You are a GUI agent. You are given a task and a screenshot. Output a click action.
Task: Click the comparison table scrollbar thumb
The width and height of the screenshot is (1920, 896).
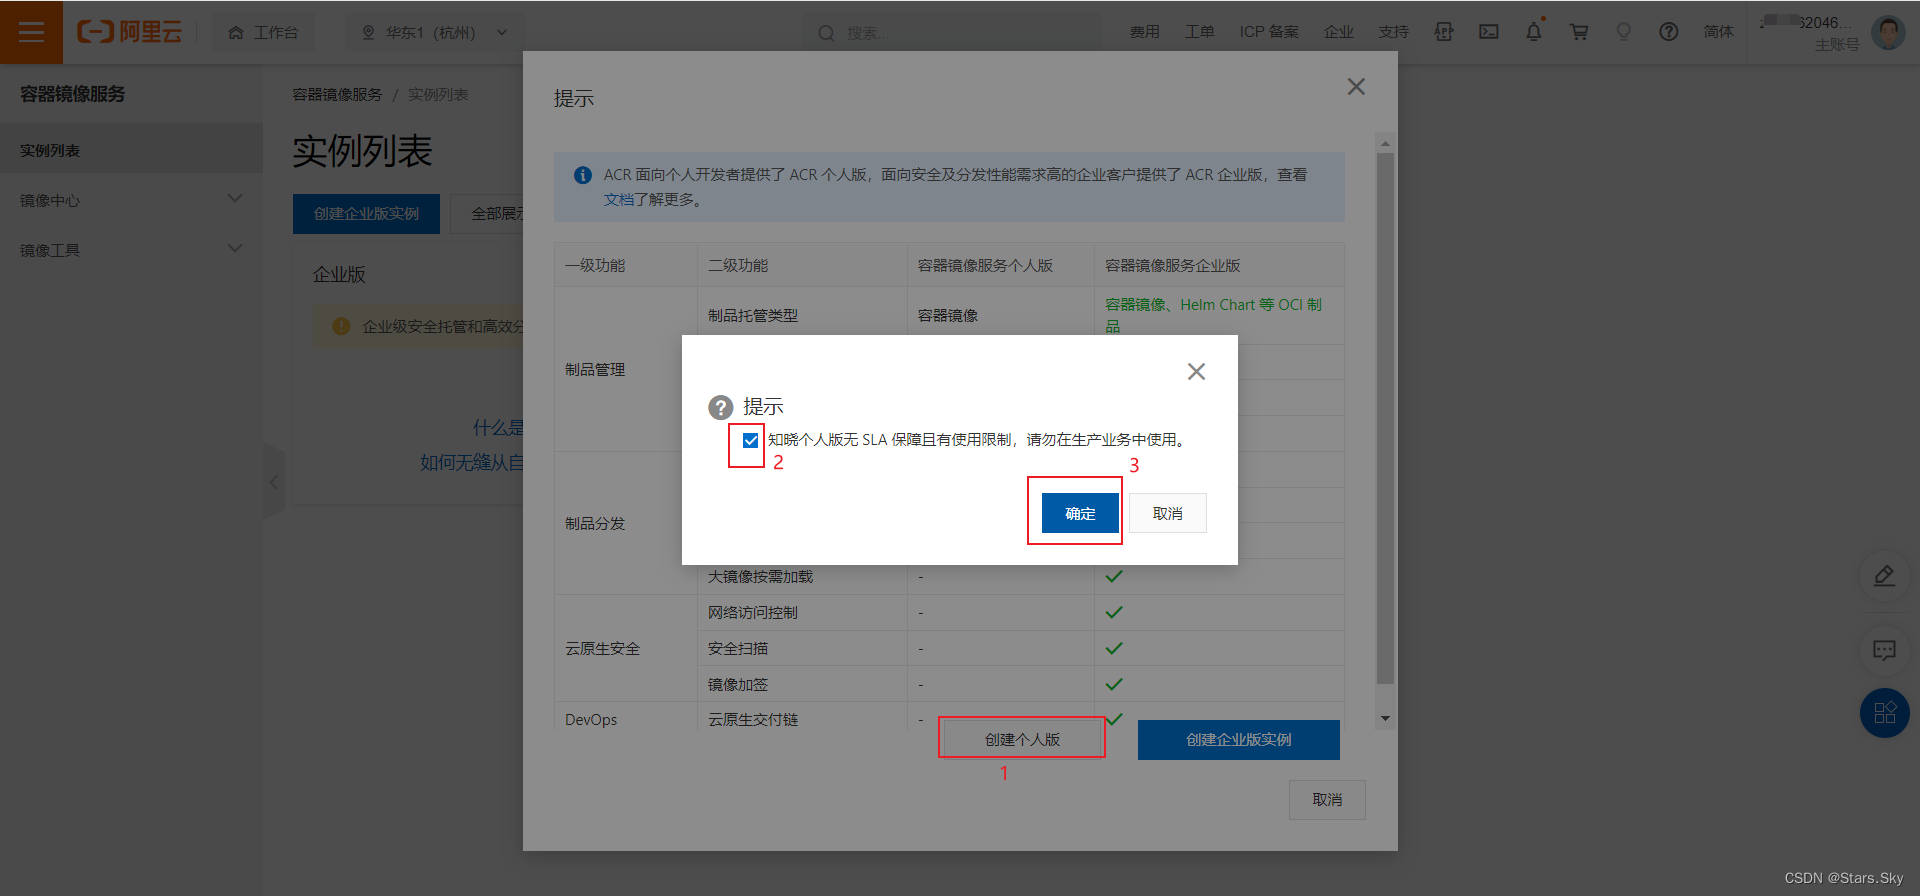[1385, 418]
